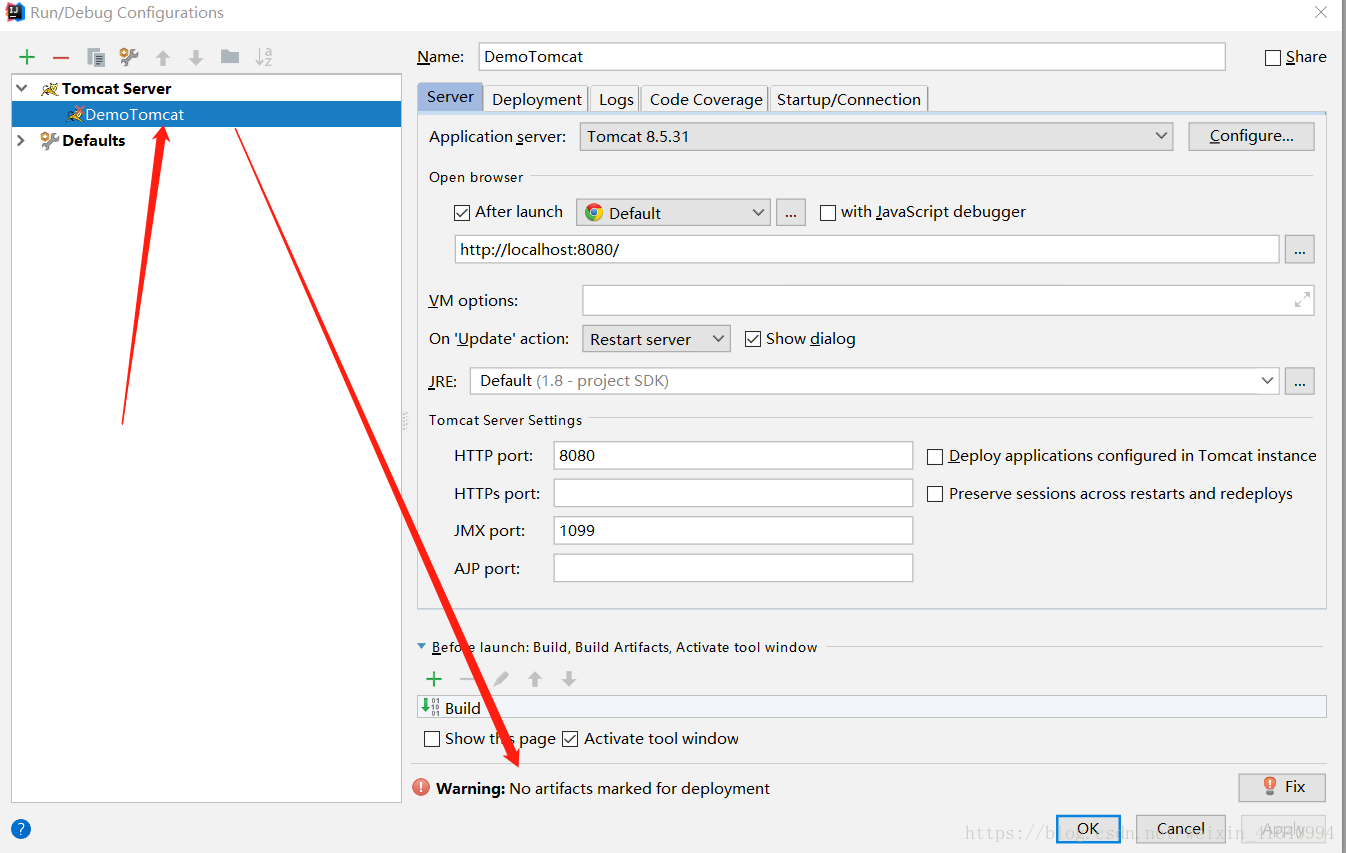This screenshot has height=853, width=1346.
Task: Click the AJP port field
Action: tap(733, 569)
